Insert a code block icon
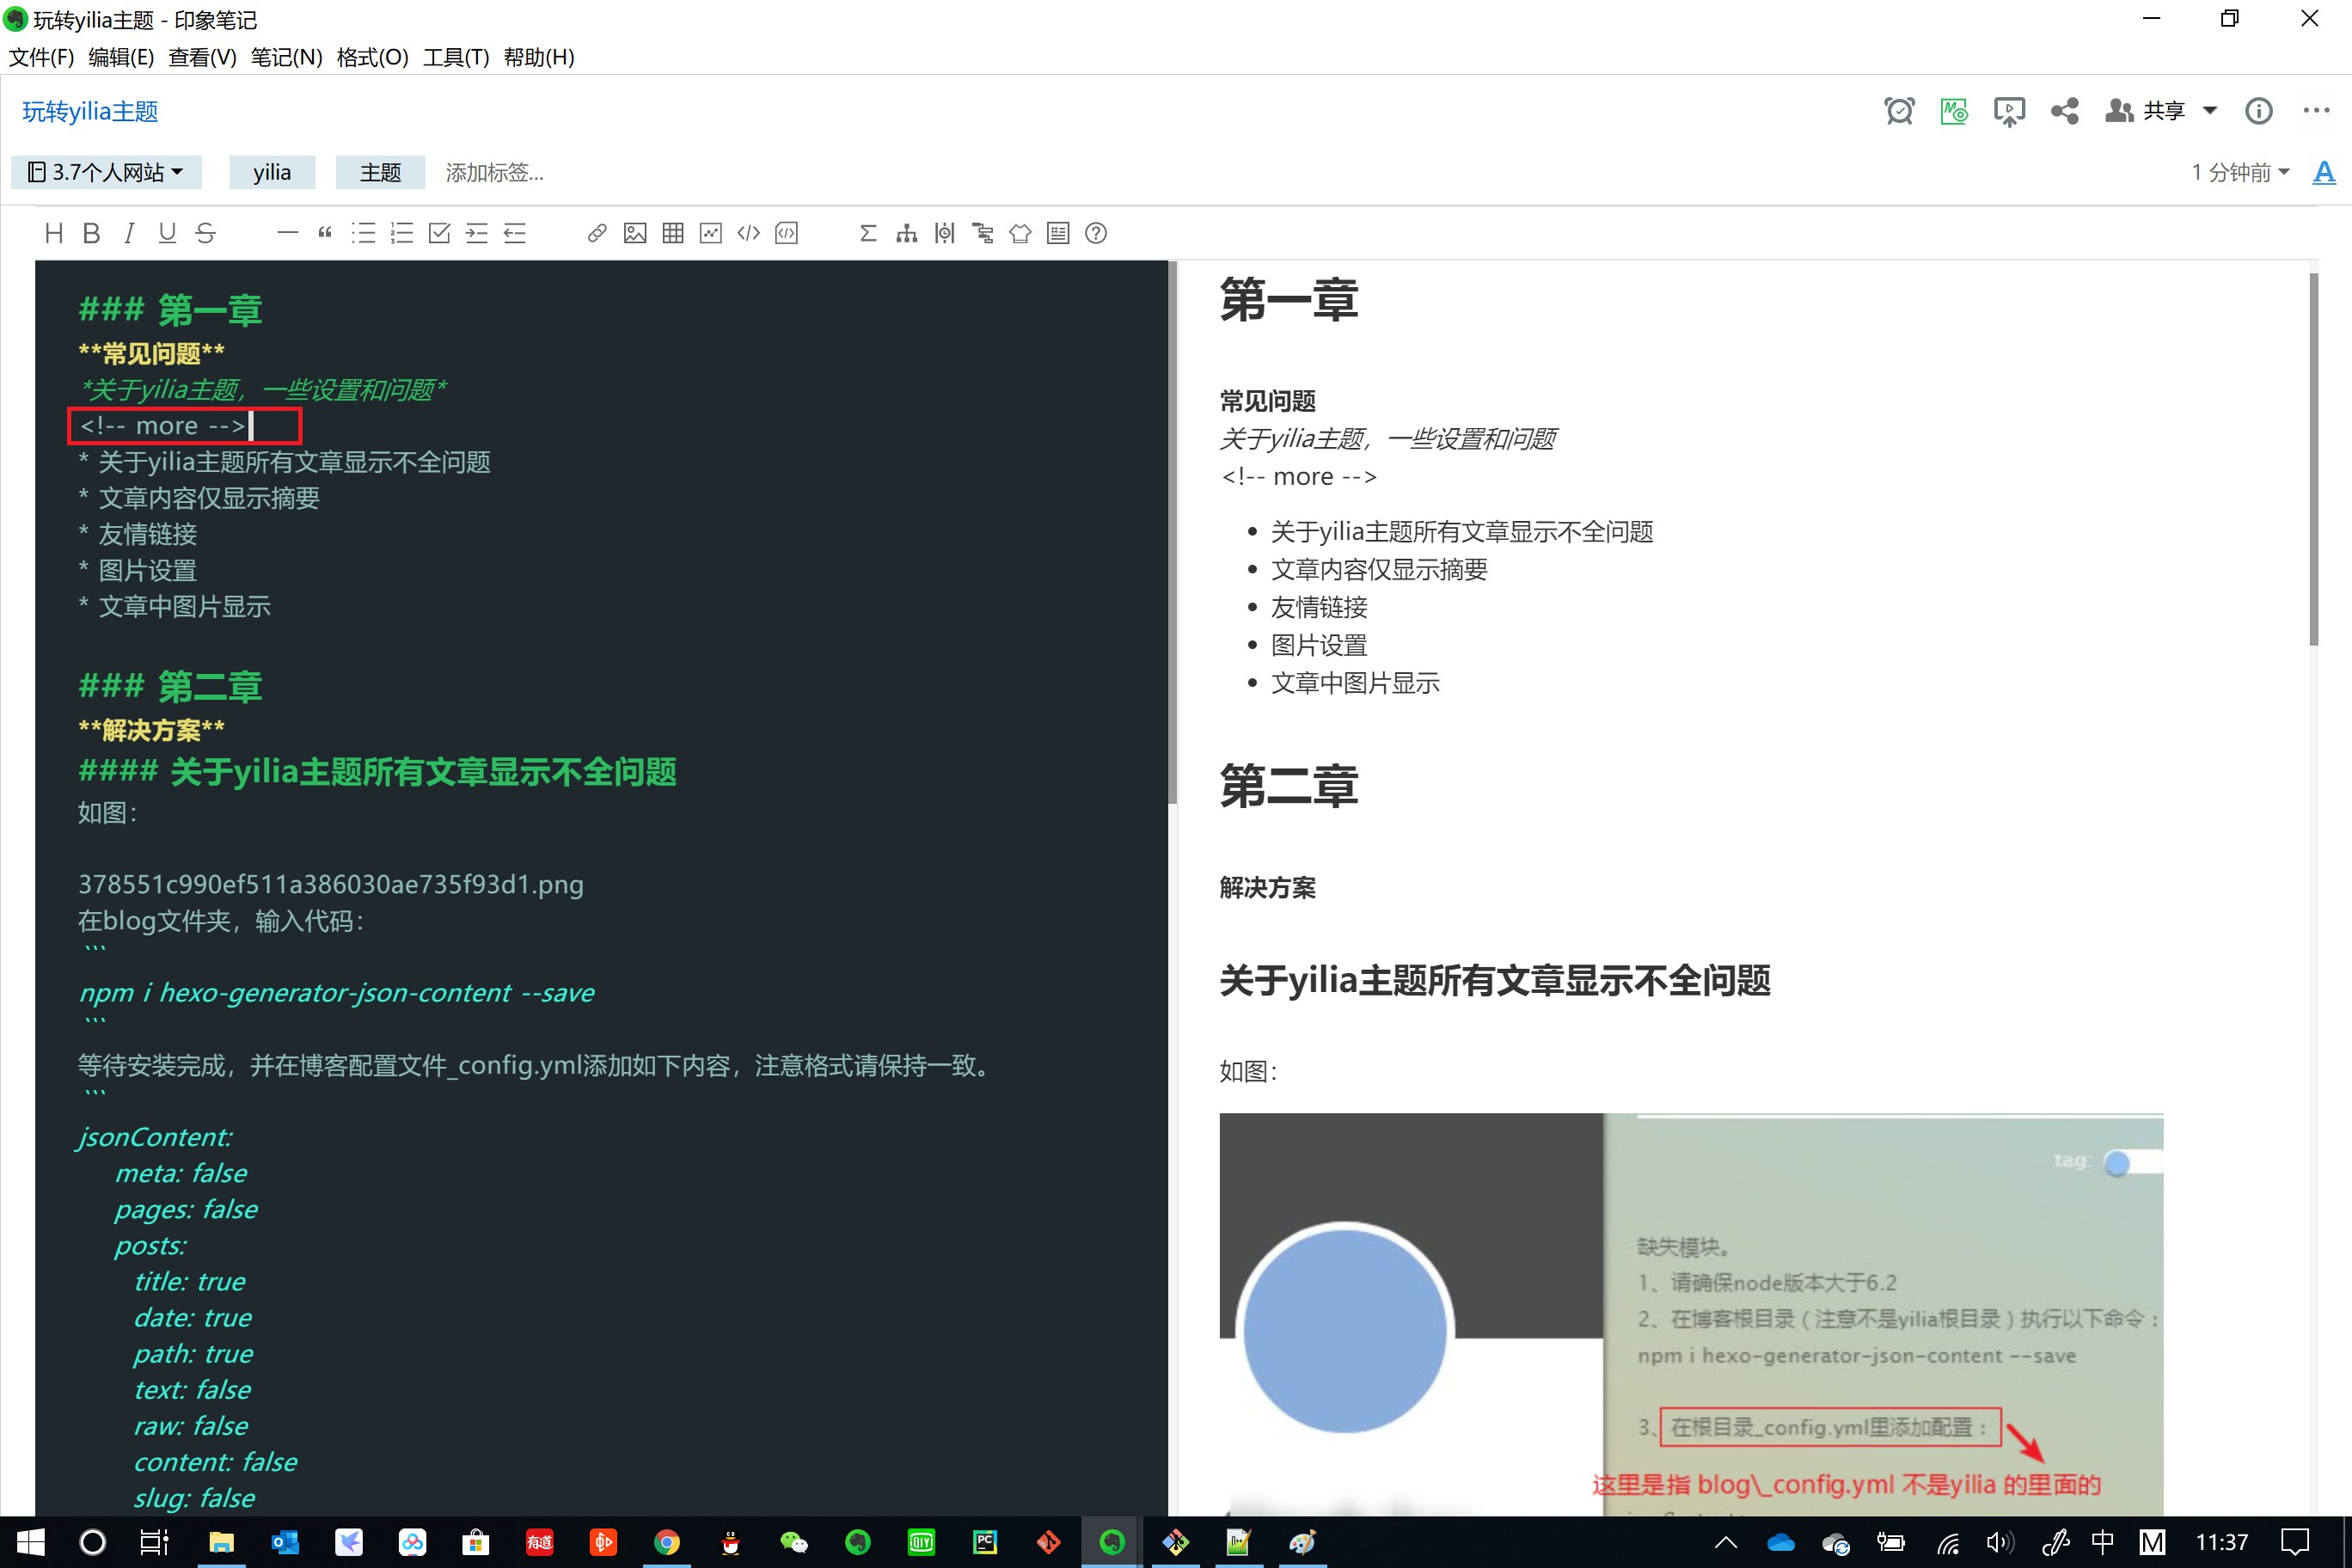Image resolution: width=2352 pixels, height=1568 pixels. [x=786, y=233]
